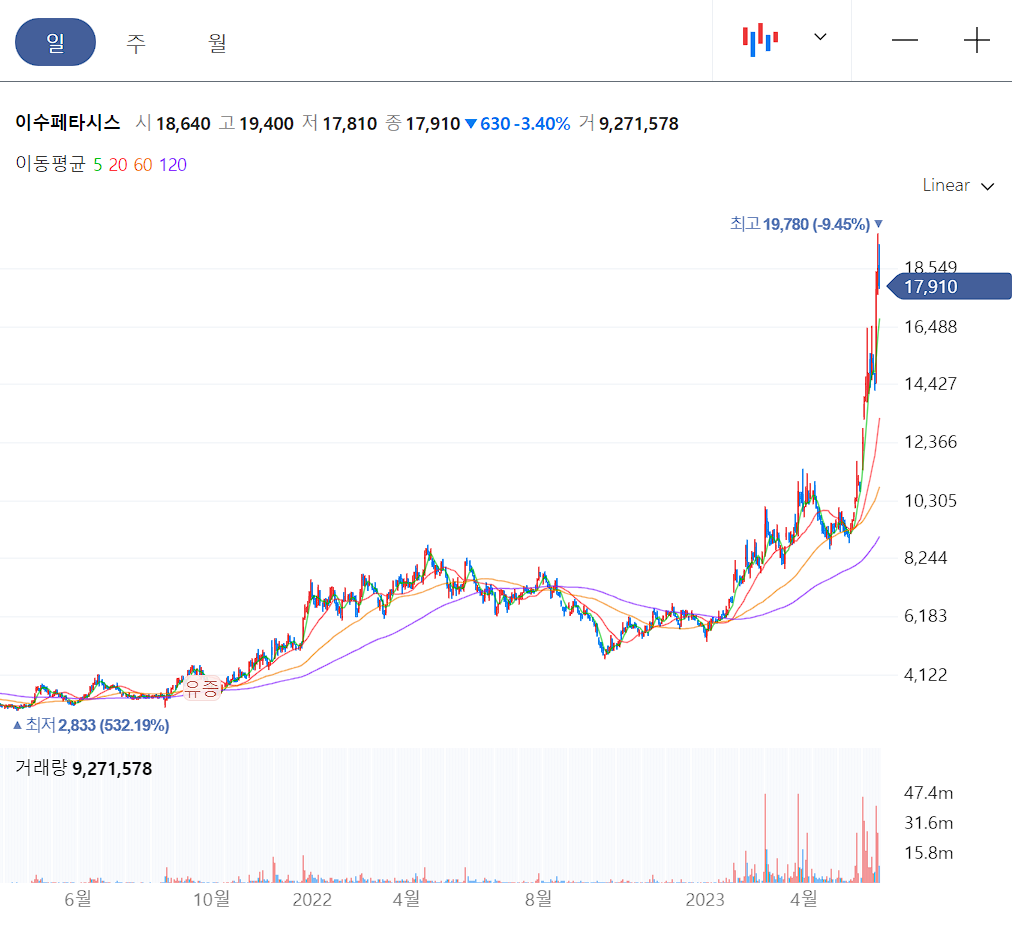Click the closing price 17,910 in header
Screen dimensions: 1019x928
click(x=433, y=123)
